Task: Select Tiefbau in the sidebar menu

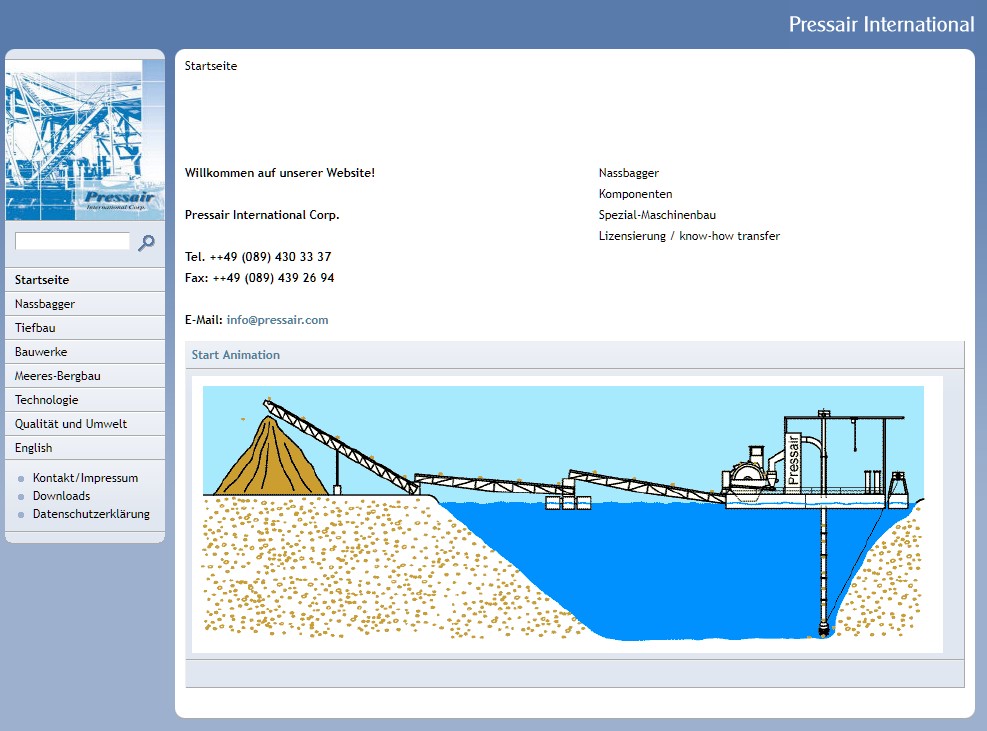Action: tap(35, 328)
